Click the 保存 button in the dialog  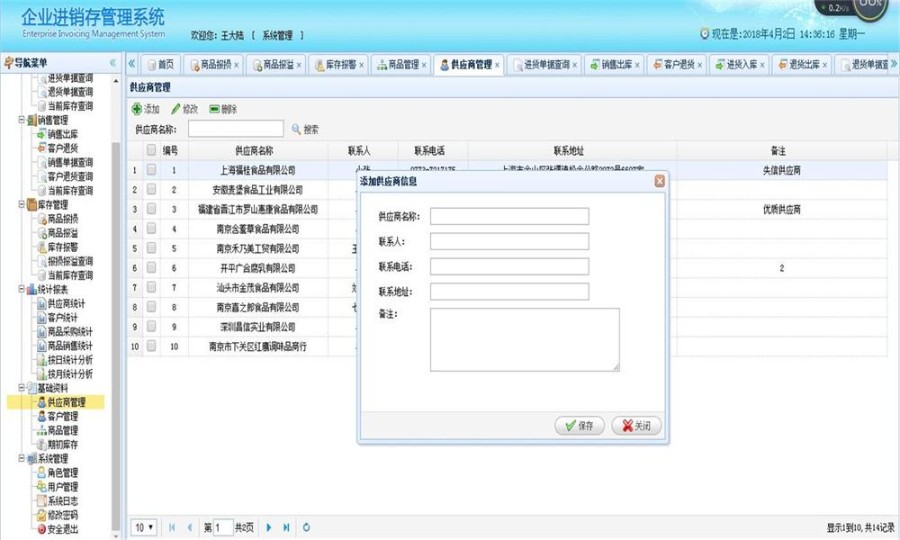[x=579, y=426]
